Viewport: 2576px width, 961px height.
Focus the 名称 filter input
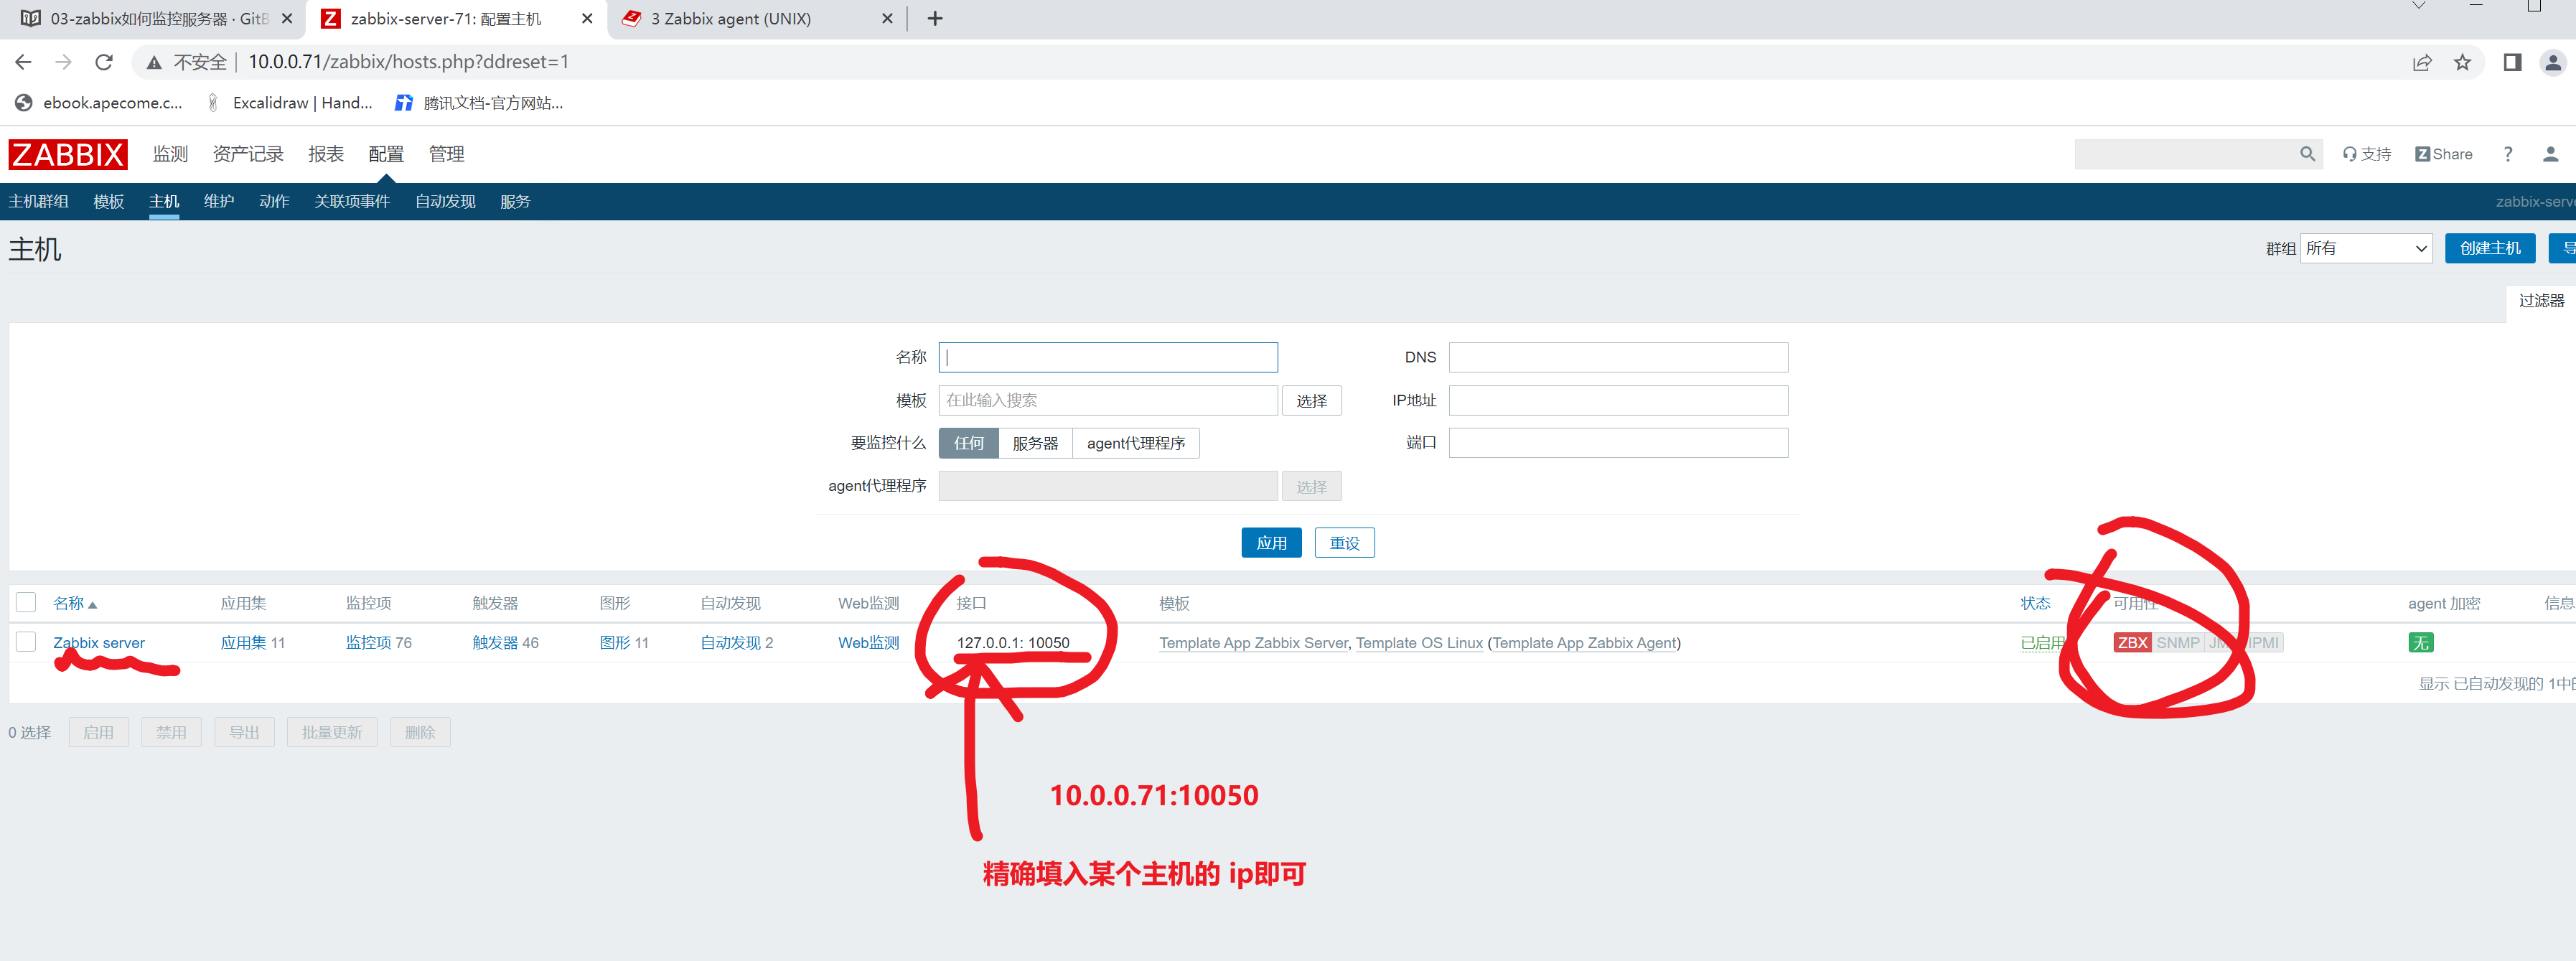(1108, 357)
